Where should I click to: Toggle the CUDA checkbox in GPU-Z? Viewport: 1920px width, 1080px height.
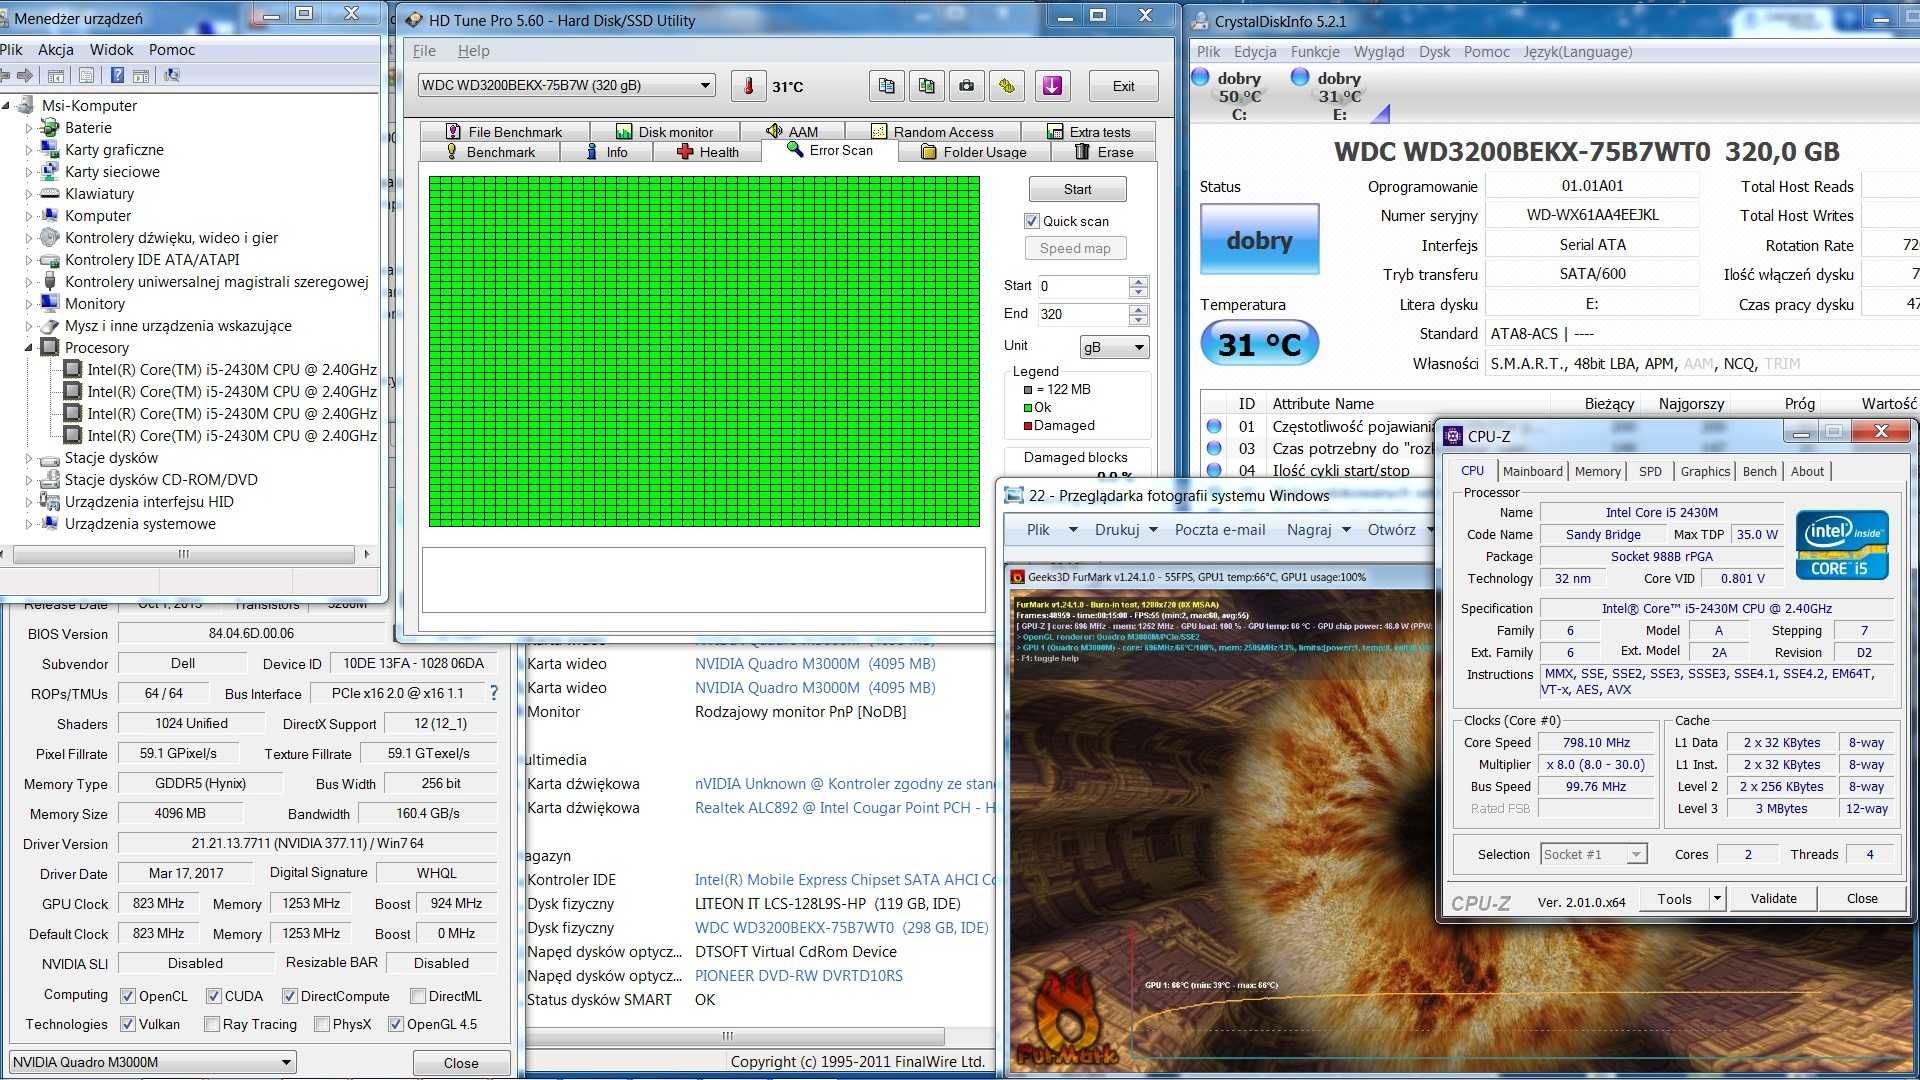pos(214,996)
